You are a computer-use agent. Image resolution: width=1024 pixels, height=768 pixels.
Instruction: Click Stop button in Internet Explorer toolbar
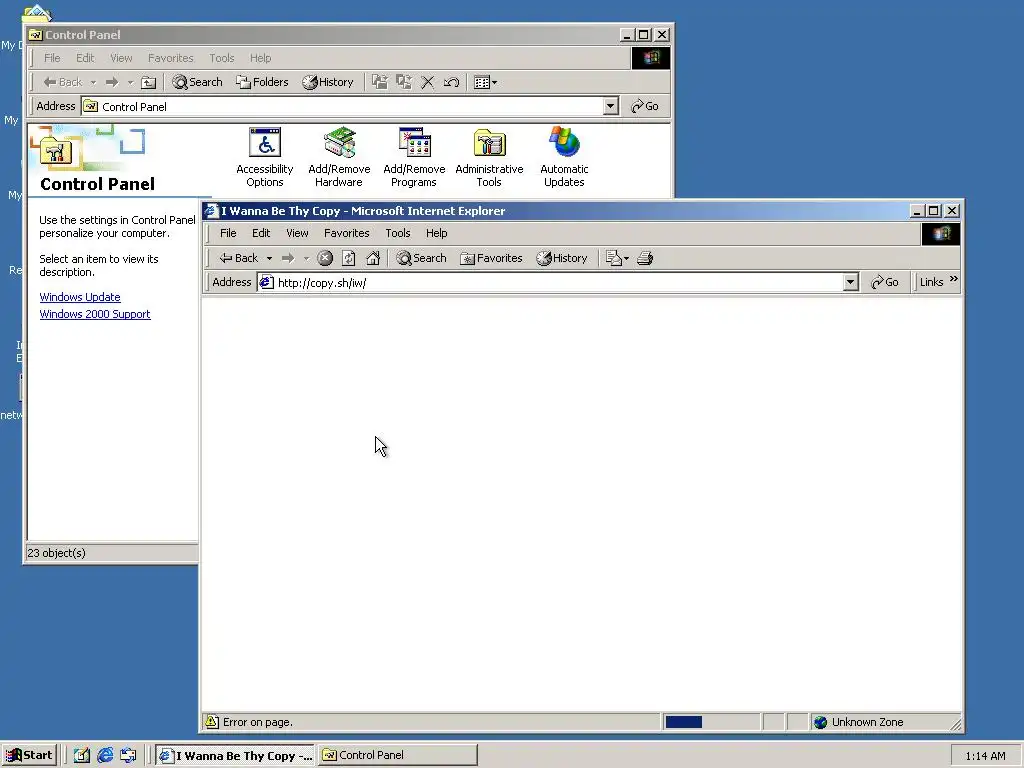click(325, 258)
